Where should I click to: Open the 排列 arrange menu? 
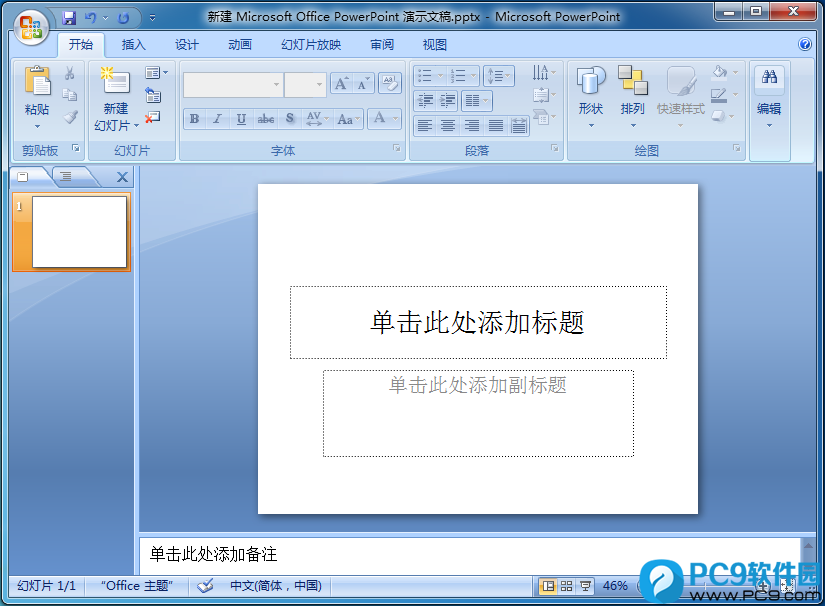tap(632, 97)
